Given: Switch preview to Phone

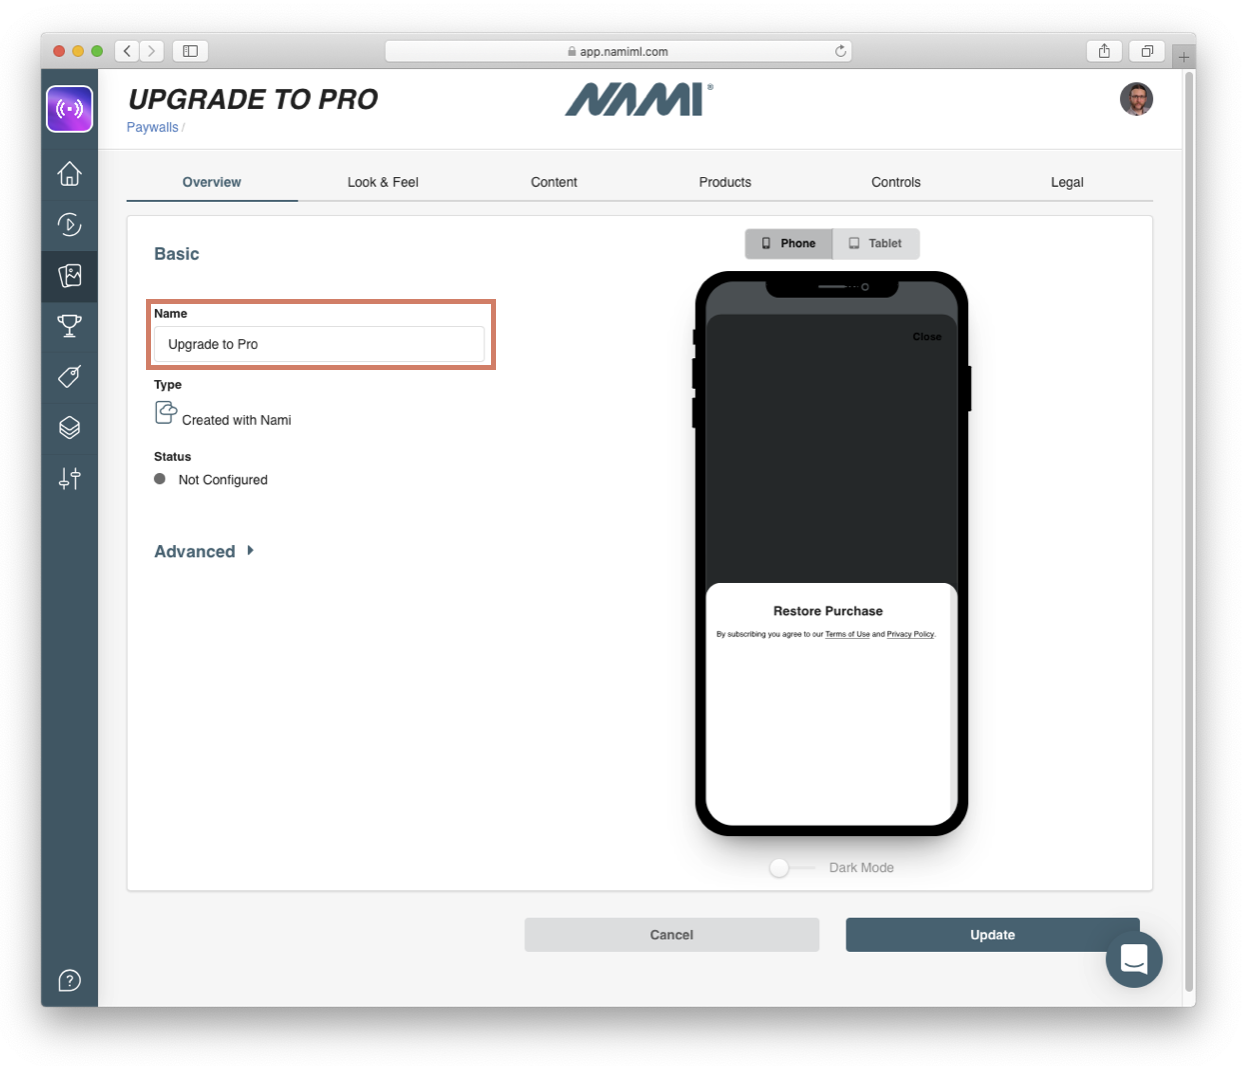Looking at the screenshot, I should (789, 243).
